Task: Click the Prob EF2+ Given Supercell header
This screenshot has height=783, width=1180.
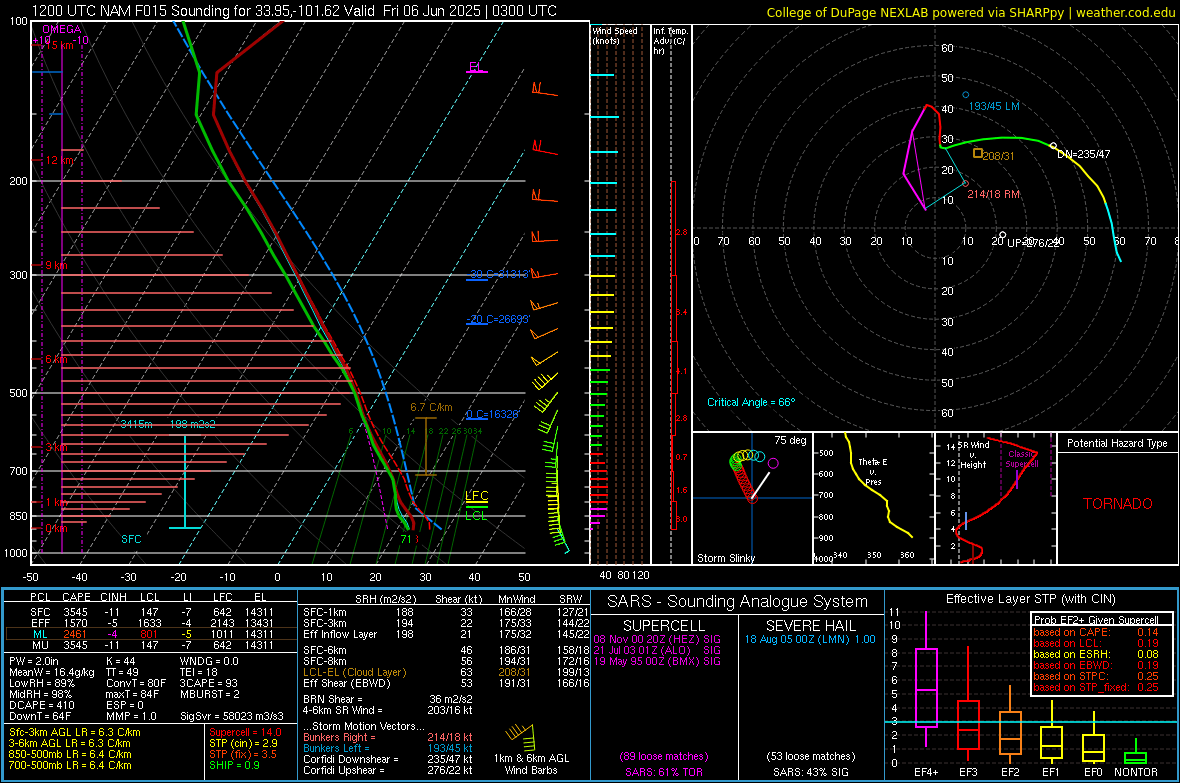Action: 1096,620
